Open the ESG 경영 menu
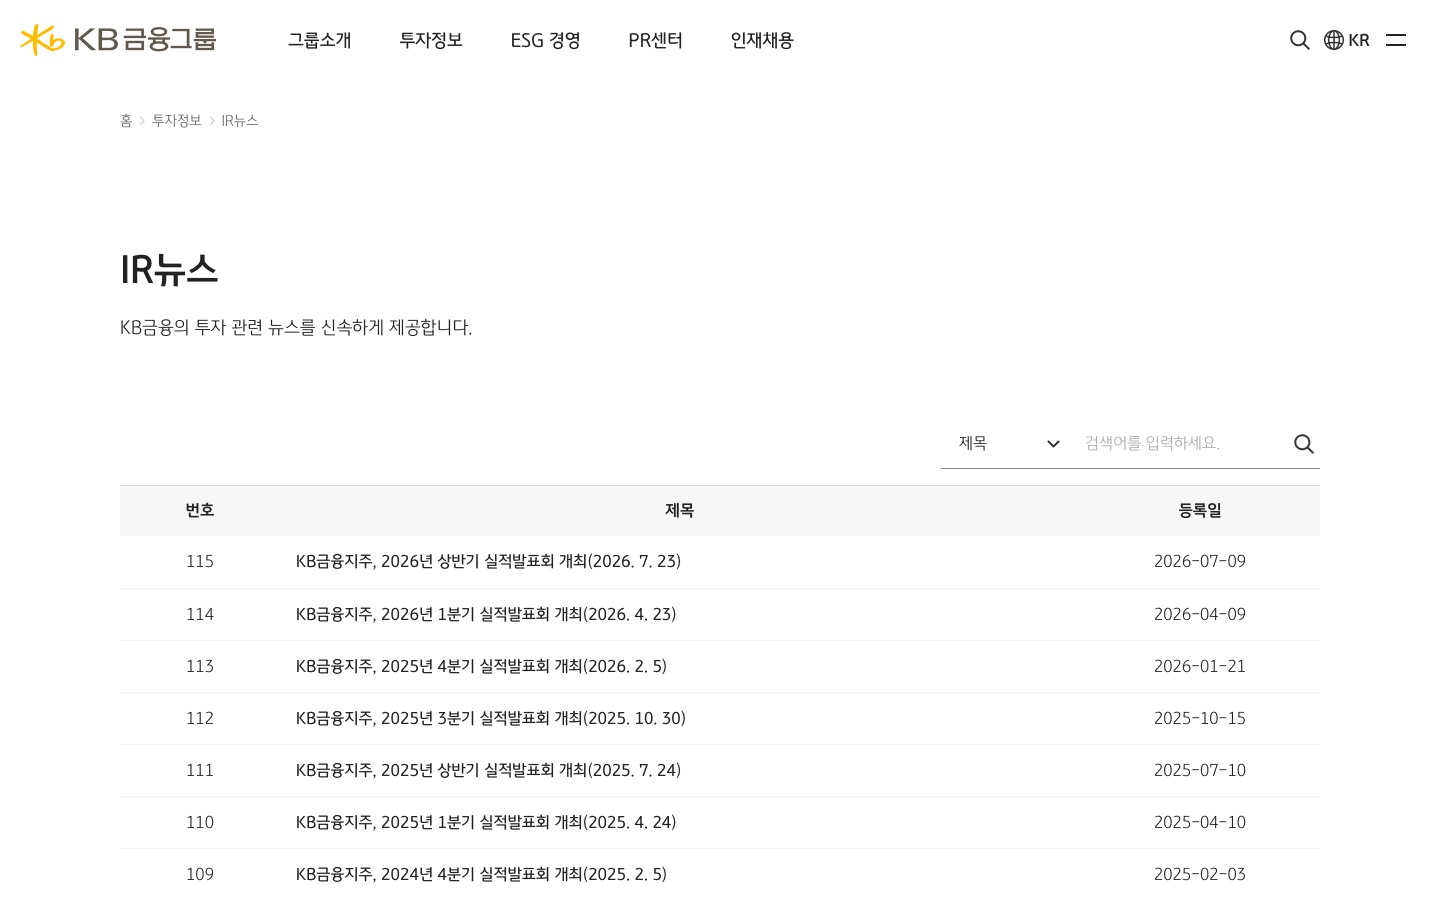Image resolution: width=1440 pixels, height=900 pixels. click(x=545, y=40)
